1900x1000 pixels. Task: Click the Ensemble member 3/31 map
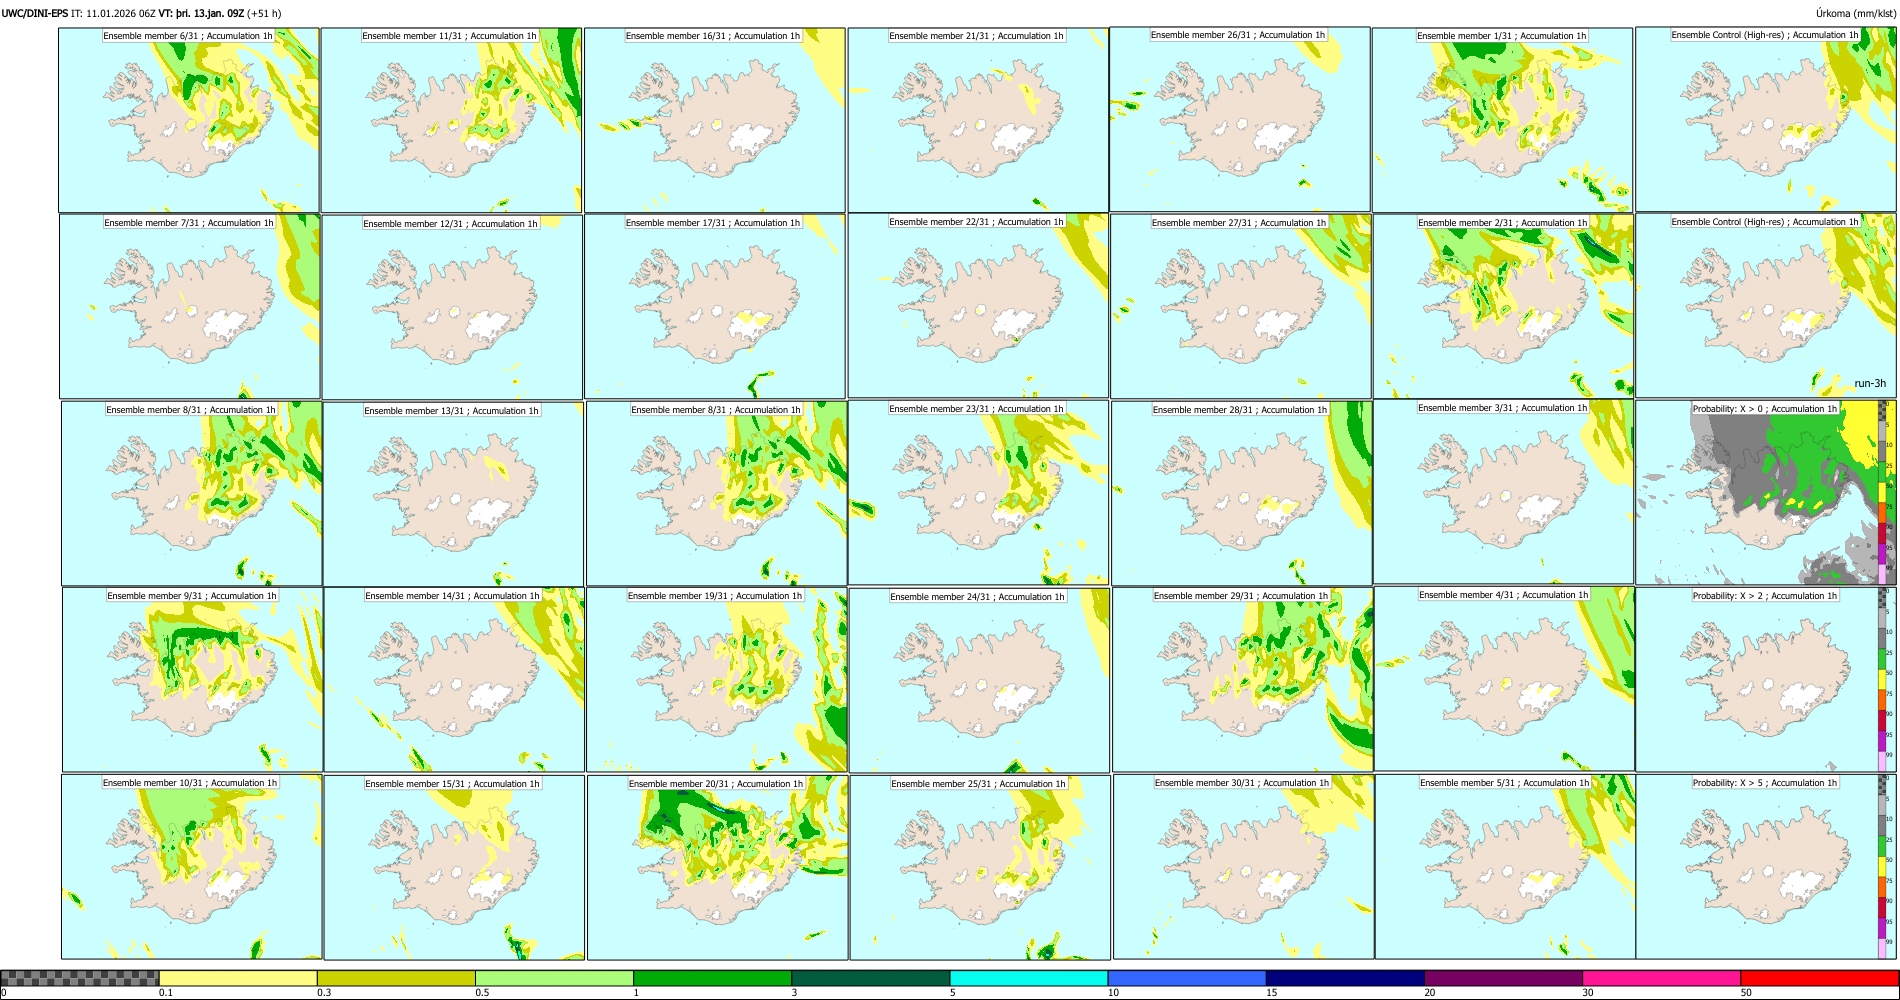[x=1504, y=491]
